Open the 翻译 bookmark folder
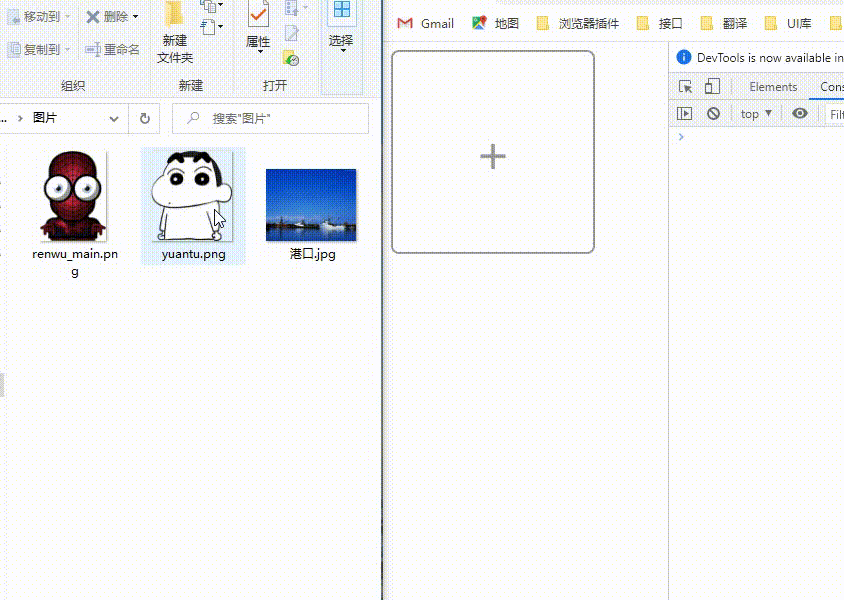Screen dimensions: 844x600 [x=724, y=24]
